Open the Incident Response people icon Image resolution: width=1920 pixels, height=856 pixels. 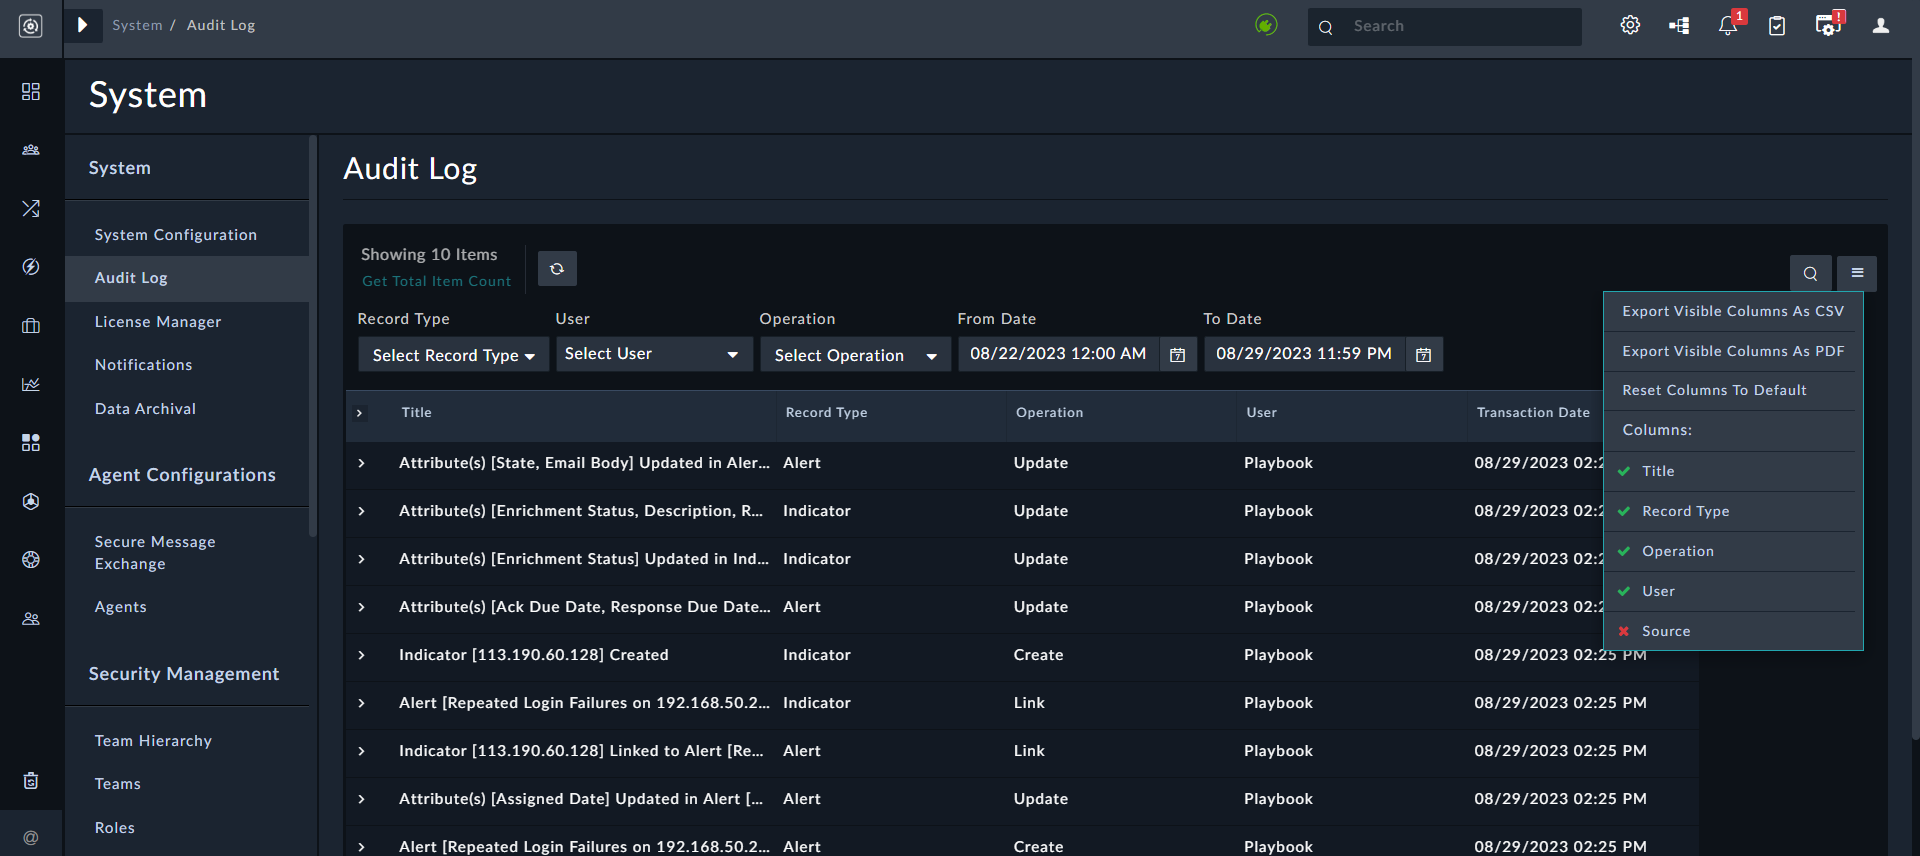31,150
